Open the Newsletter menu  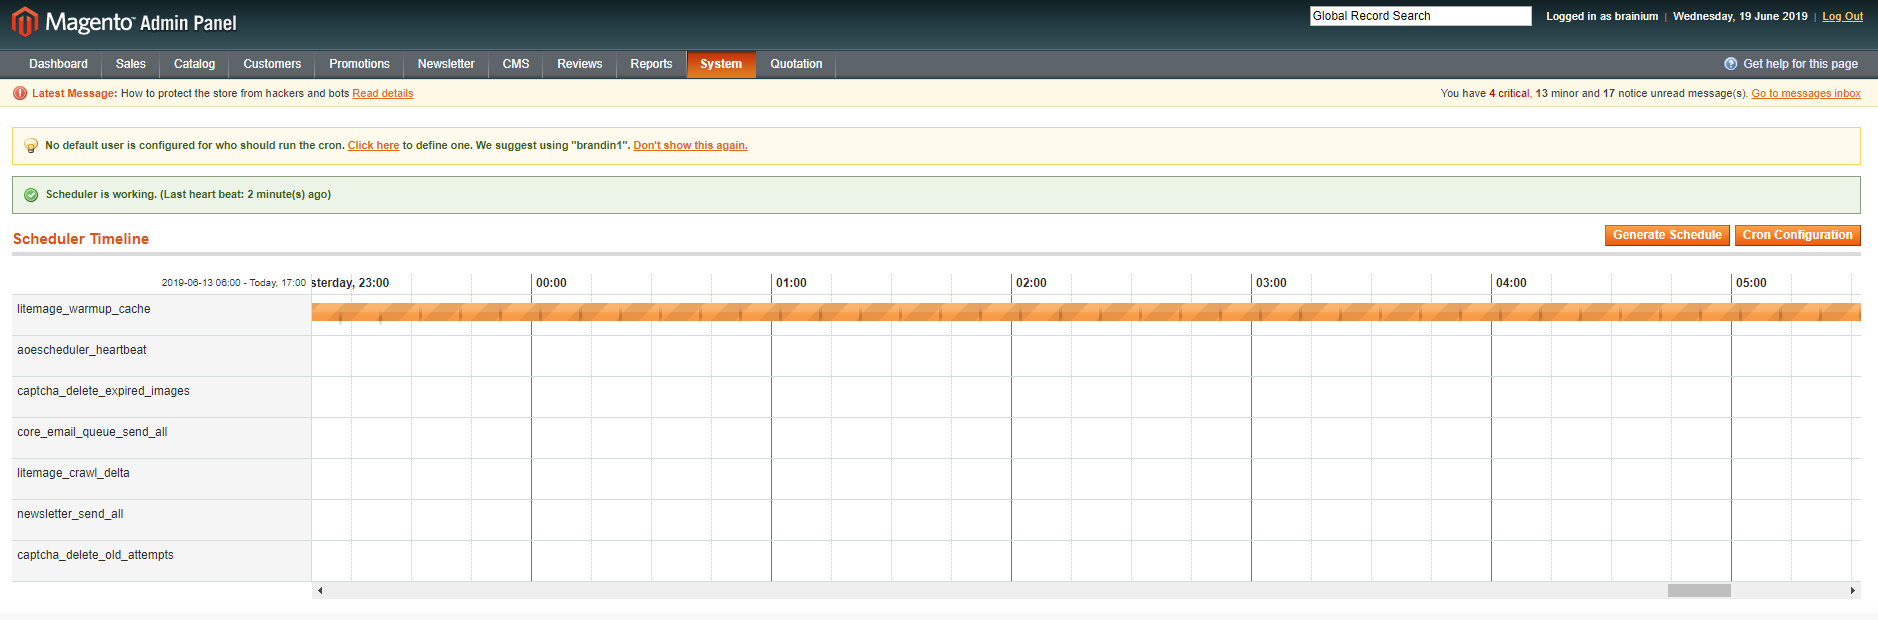click(x=446, y=64)
